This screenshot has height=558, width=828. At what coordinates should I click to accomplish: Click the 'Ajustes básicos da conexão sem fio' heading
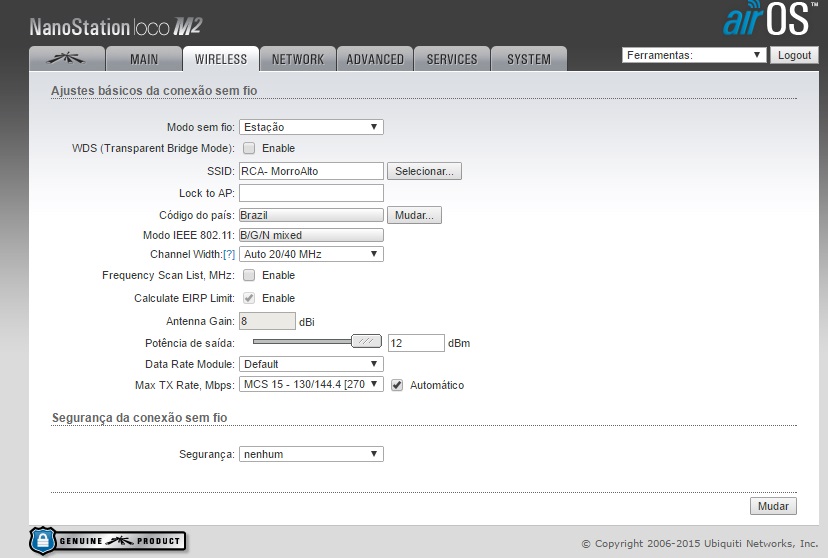click(154, 91)
